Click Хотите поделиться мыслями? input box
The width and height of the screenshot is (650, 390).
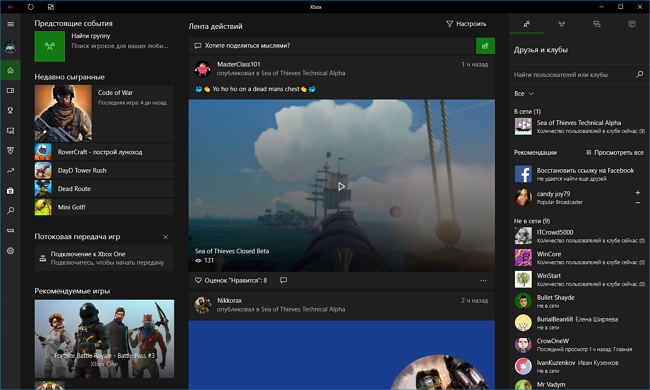pyautogui.click(x=332, y=46)
